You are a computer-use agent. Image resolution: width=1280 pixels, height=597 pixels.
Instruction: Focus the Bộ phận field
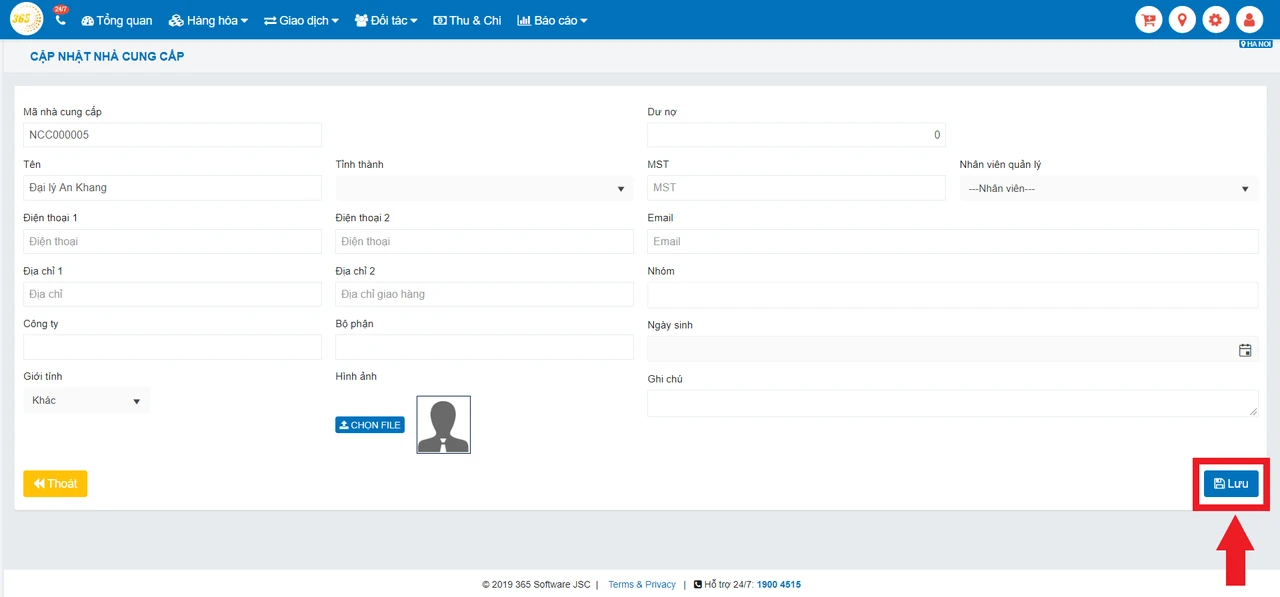pos(484,347)
